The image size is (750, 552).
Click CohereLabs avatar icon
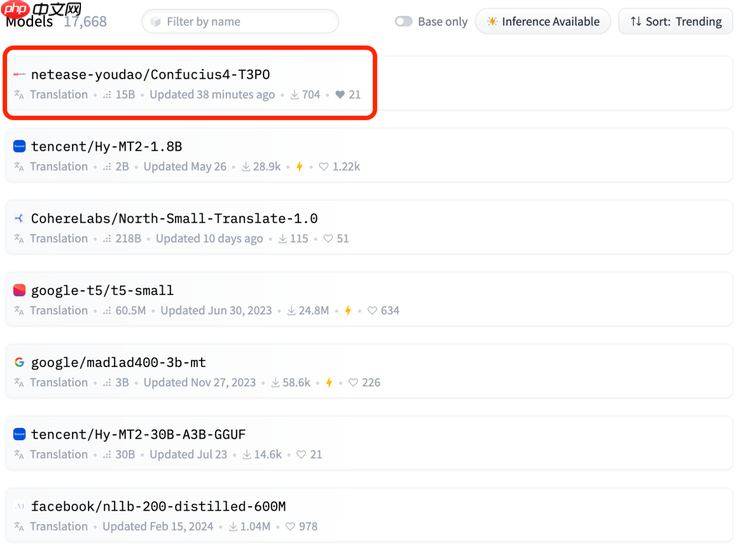[x=19, y=219]
